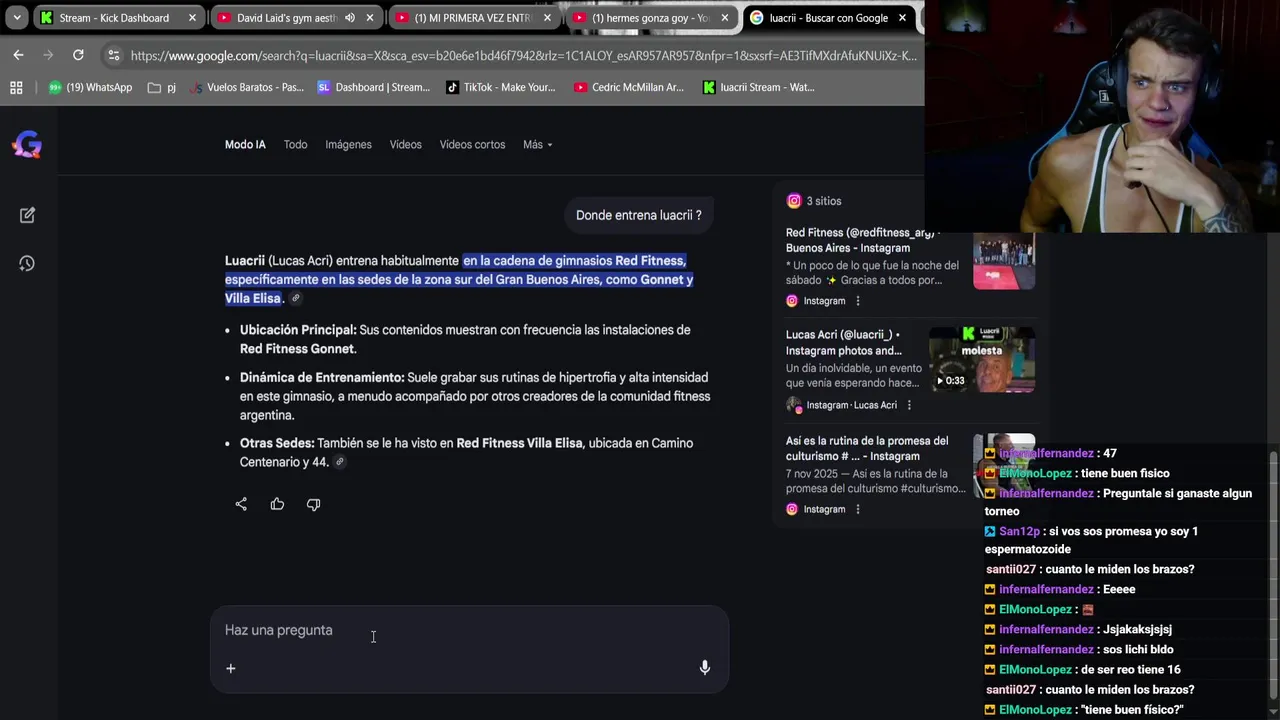Viewport: 1280px width, 720px height.
Task: Select the Google URL address bar
Action: coord(523,56)
